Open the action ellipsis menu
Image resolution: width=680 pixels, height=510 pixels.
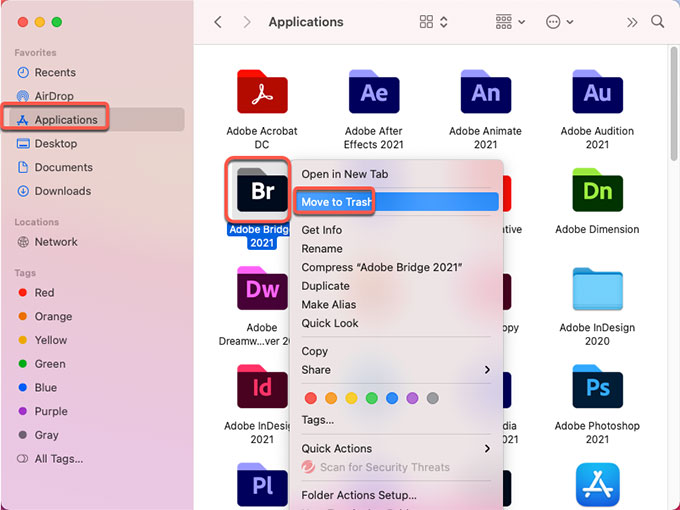click(x=559, y=22)
